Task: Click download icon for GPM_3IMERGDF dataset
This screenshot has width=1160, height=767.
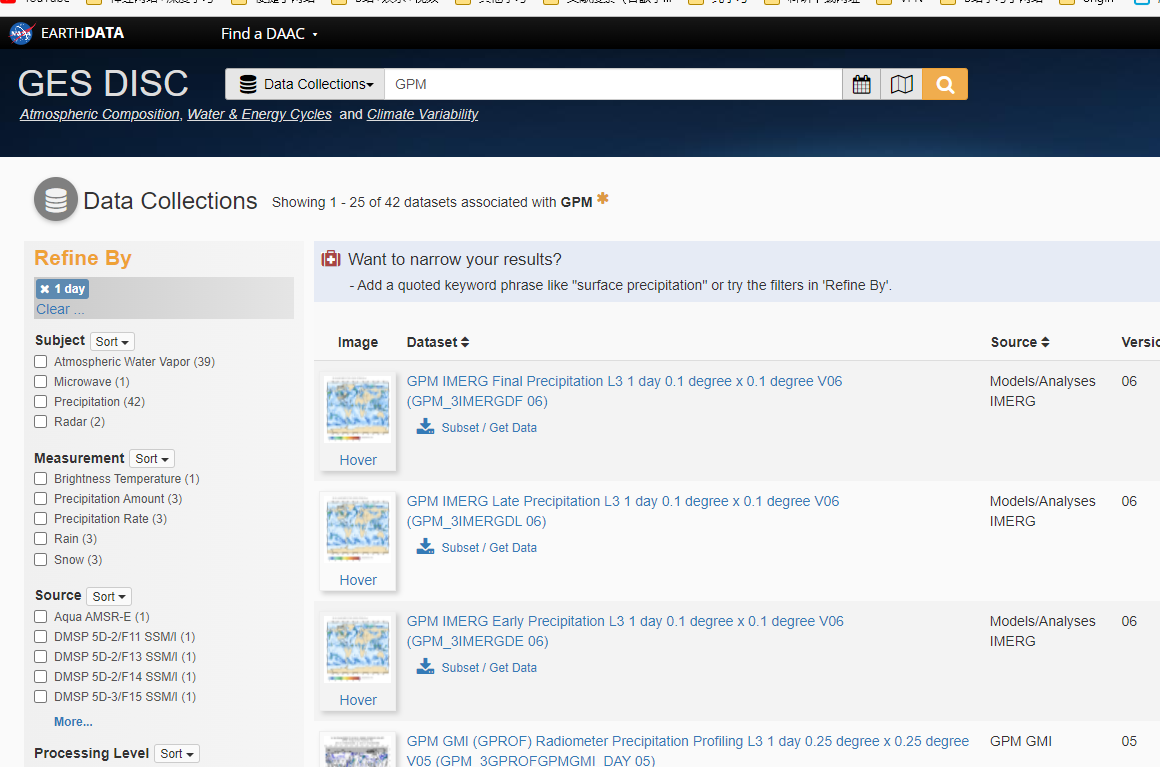Action: coord(425,427)
